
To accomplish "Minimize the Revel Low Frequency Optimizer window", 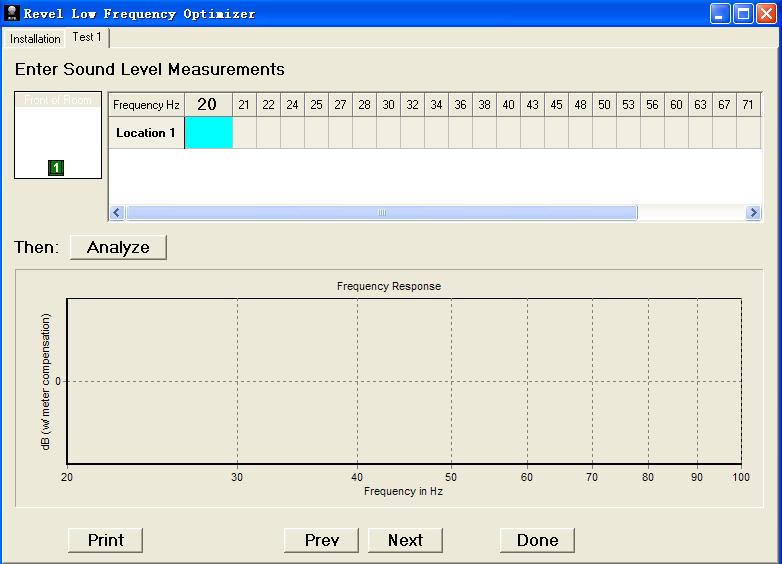I will click(x=720, y=13).
